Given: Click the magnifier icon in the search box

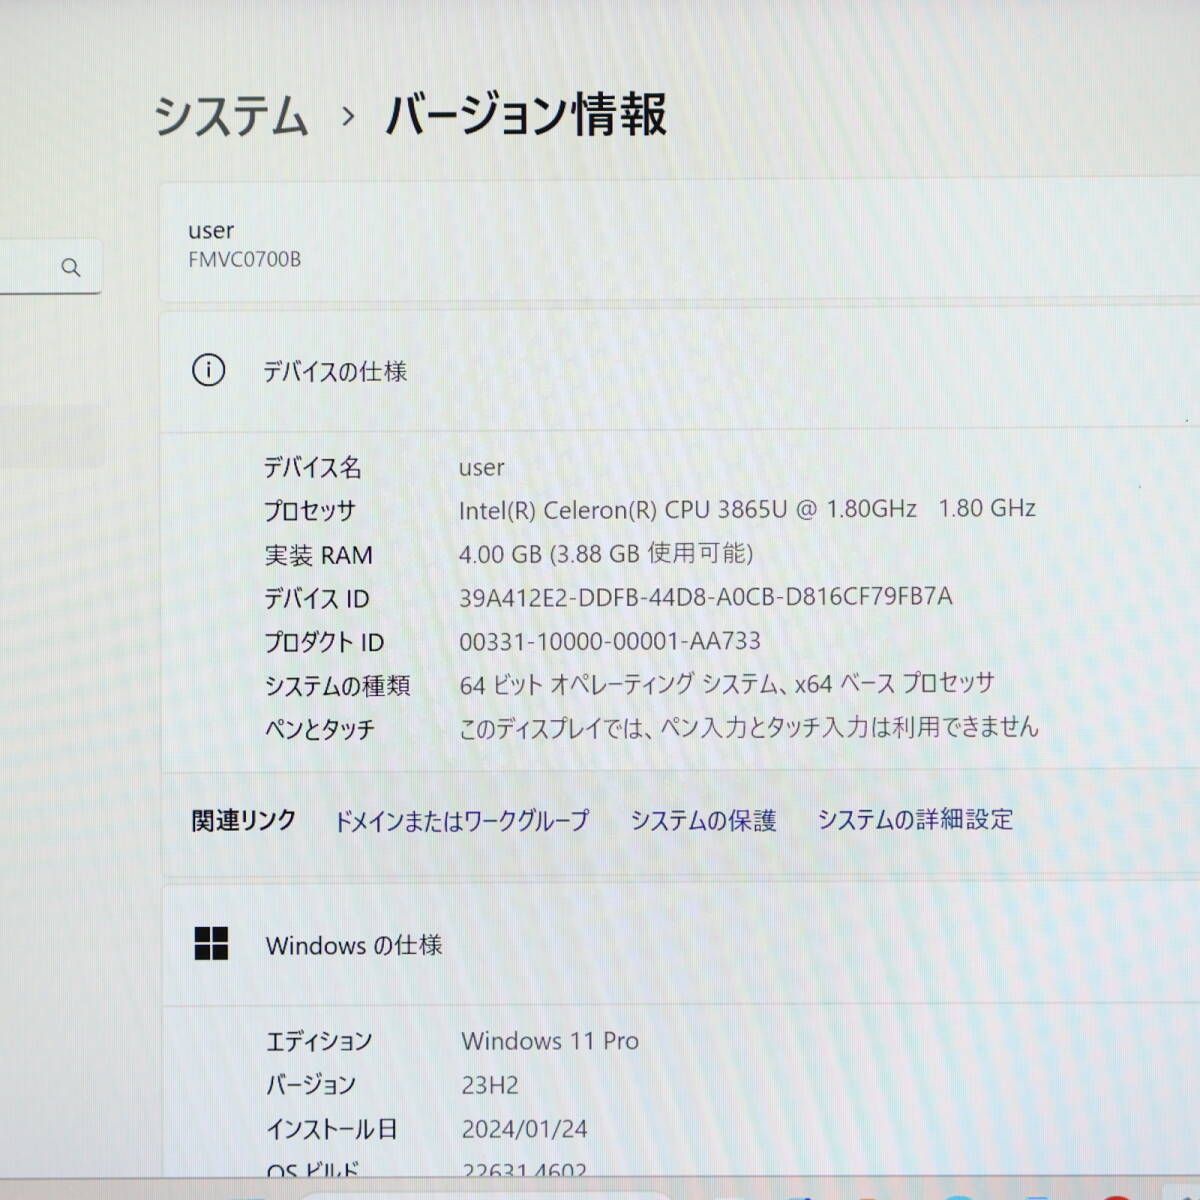Looking at the screenshot, I should [71, 267].
